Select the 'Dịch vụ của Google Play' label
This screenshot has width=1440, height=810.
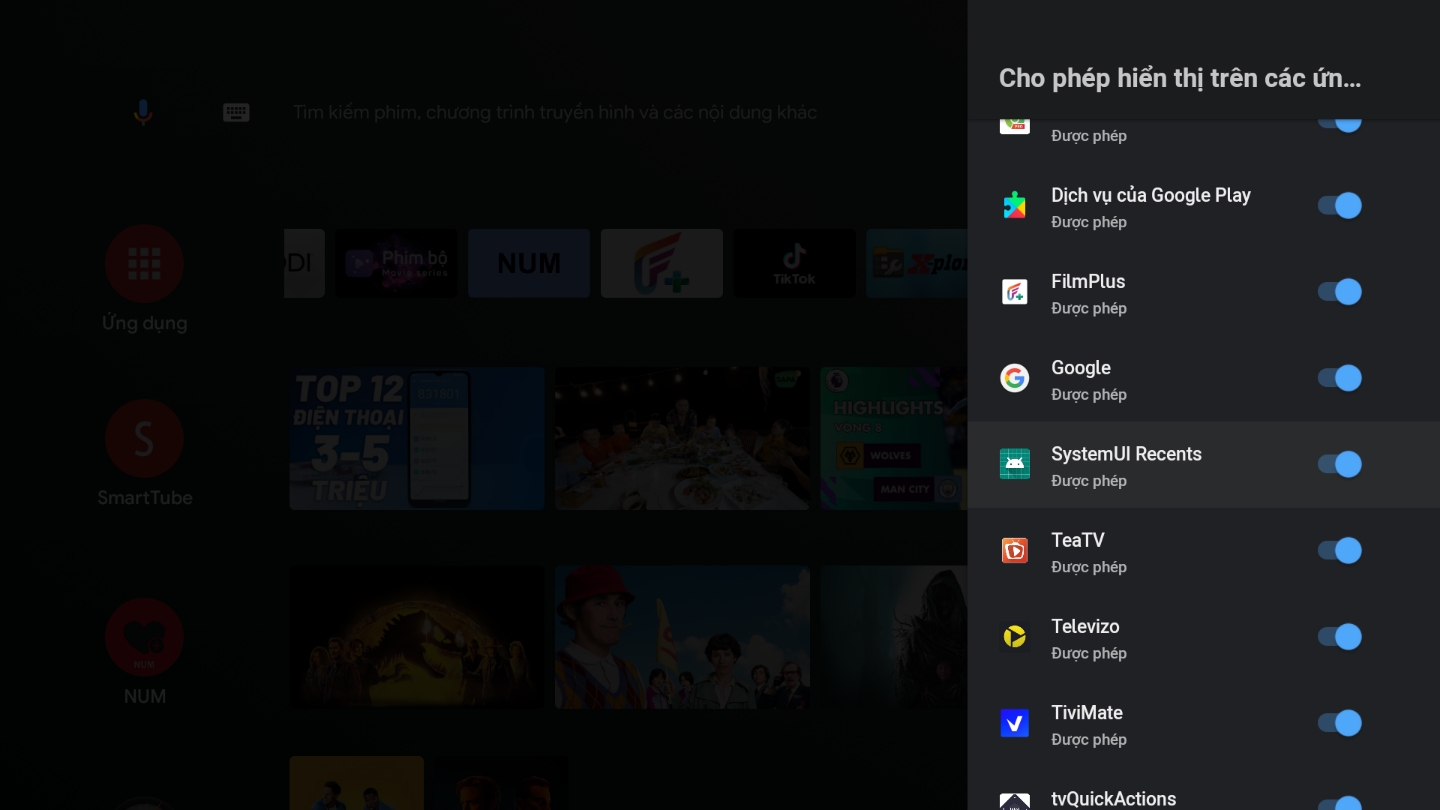[x=1151, y=195]
